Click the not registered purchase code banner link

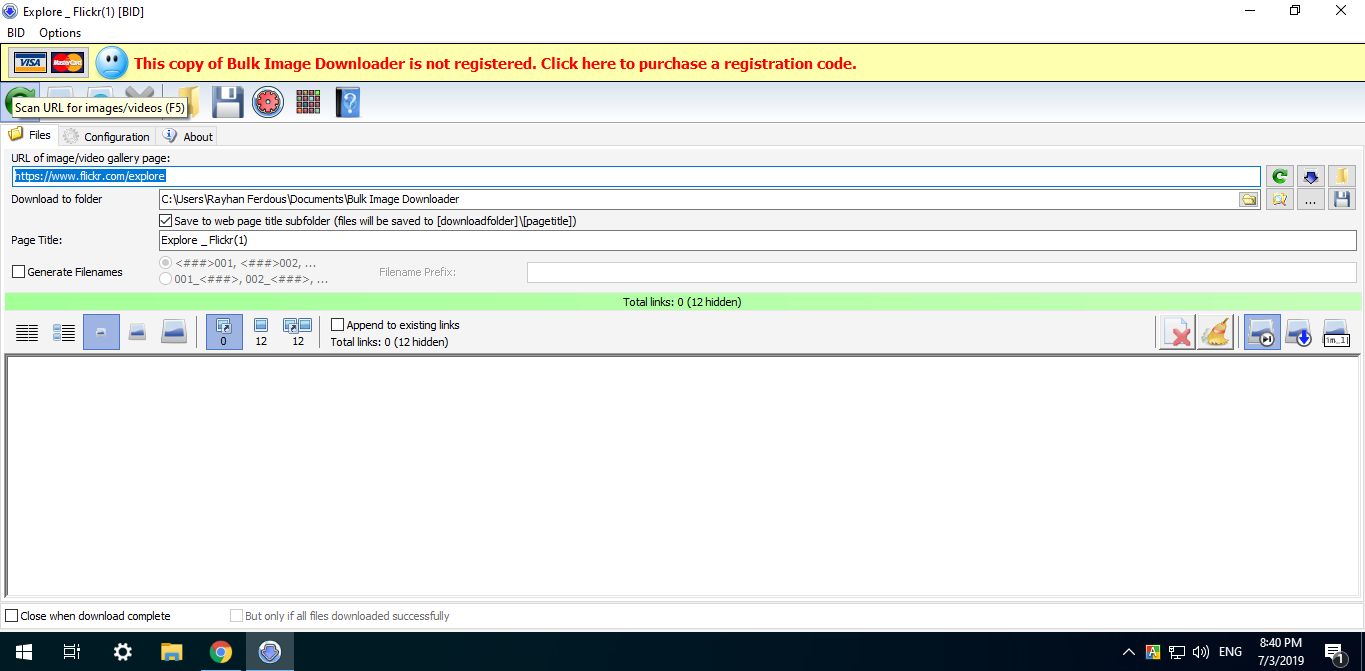click(495, 63)
